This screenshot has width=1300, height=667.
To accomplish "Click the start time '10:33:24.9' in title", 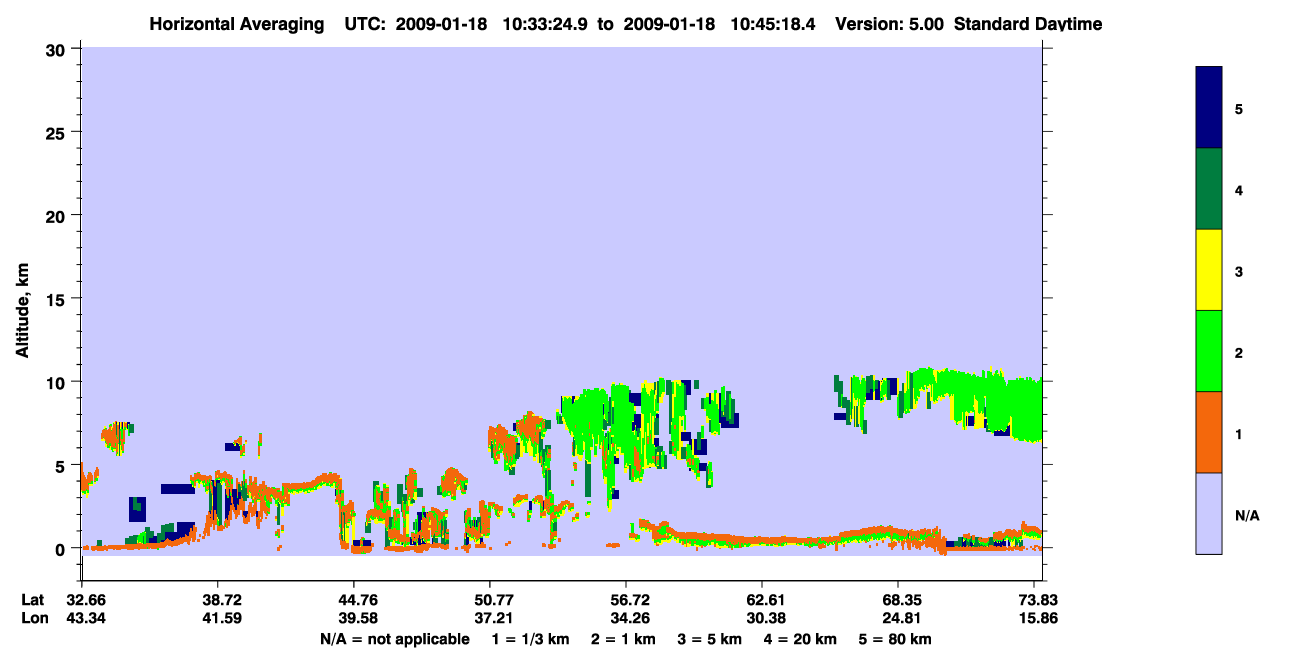I will (x=546, y=24).
